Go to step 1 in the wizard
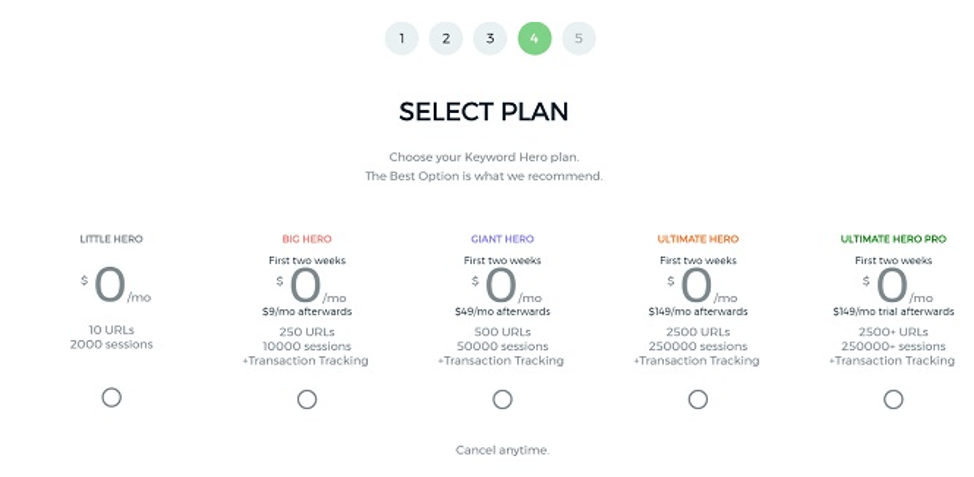The image size is (974, 477). point(401,39)
